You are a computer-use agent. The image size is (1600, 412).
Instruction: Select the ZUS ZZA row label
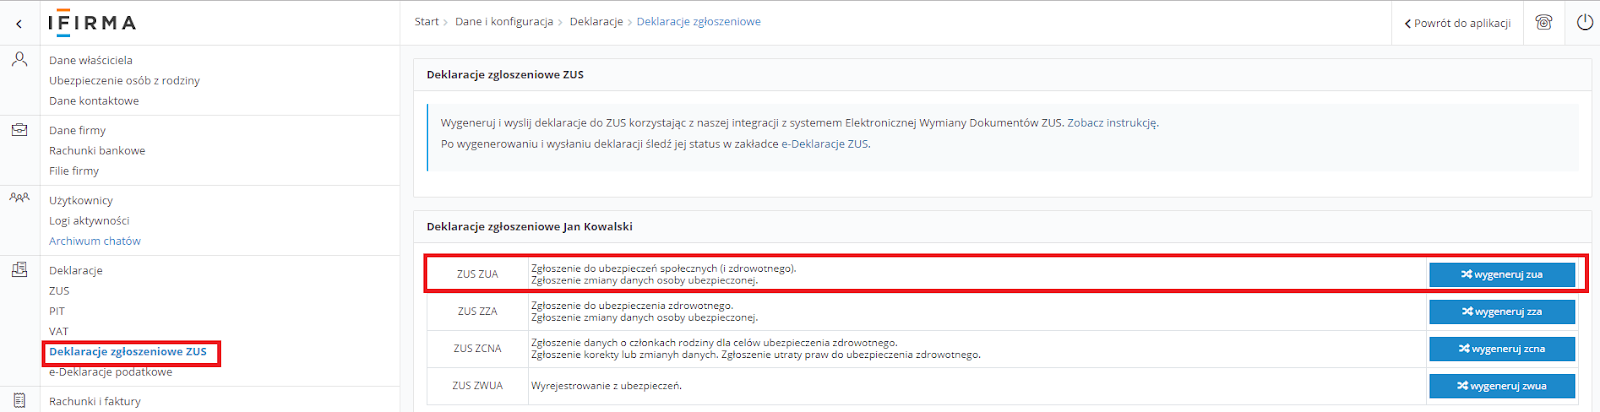pos(477,311)
